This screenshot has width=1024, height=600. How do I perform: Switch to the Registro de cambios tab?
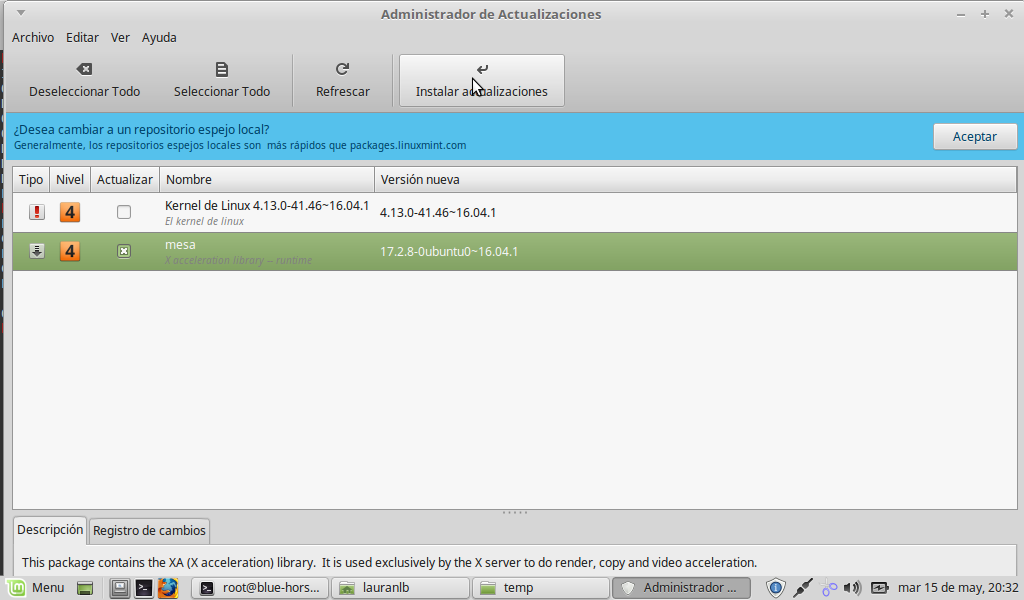149,530
